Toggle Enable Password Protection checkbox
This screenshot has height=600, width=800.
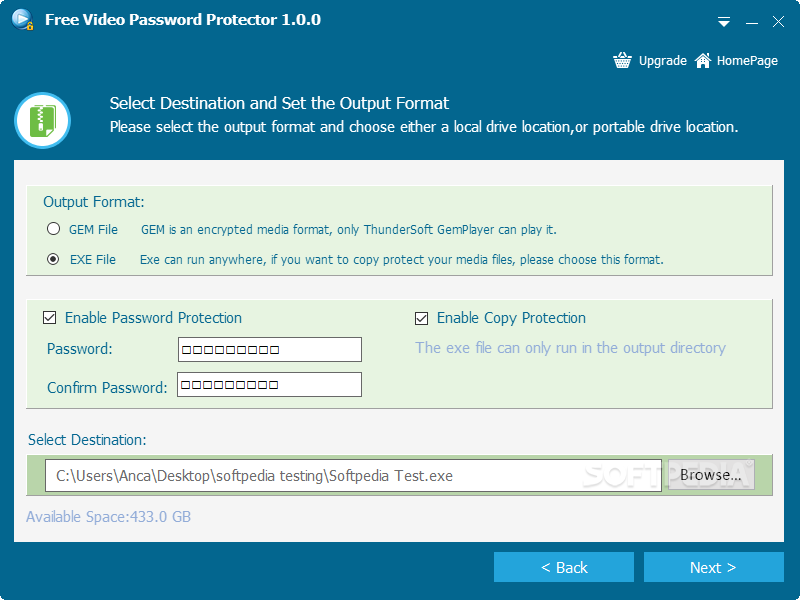tap(49, 318)
